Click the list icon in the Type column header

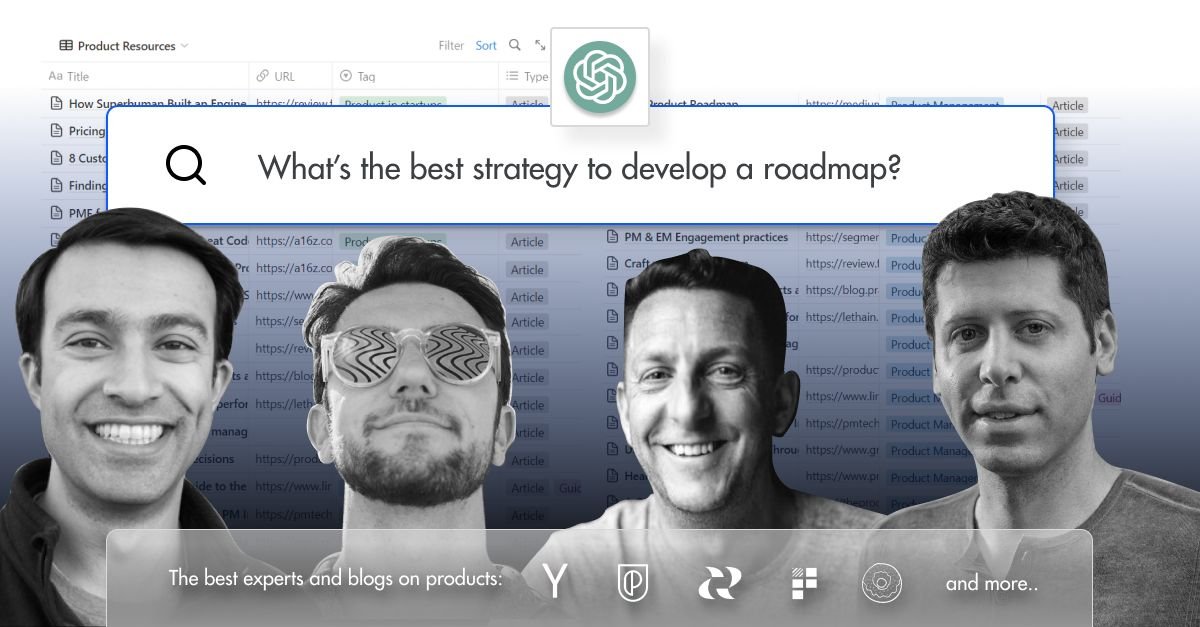click(510, 76)
